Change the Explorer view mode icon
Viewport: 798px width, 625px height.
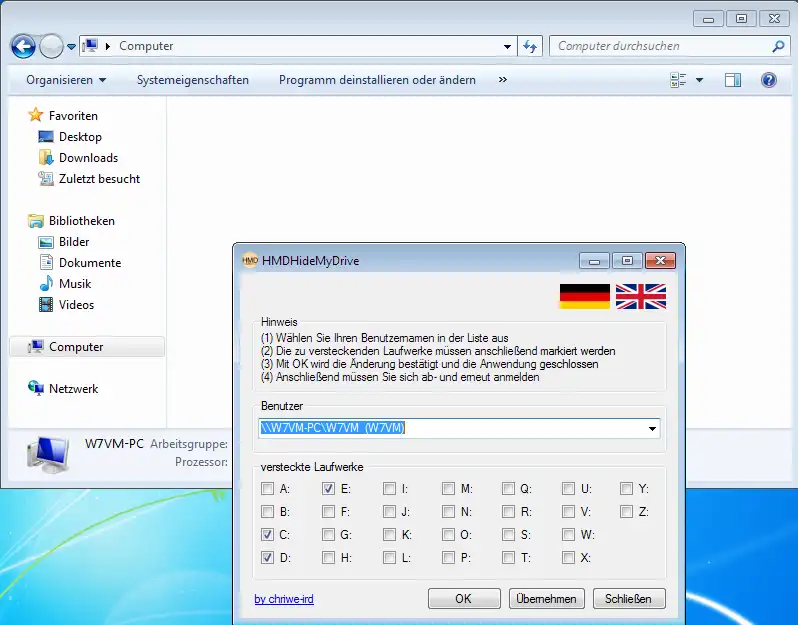[x=678, y=80]
